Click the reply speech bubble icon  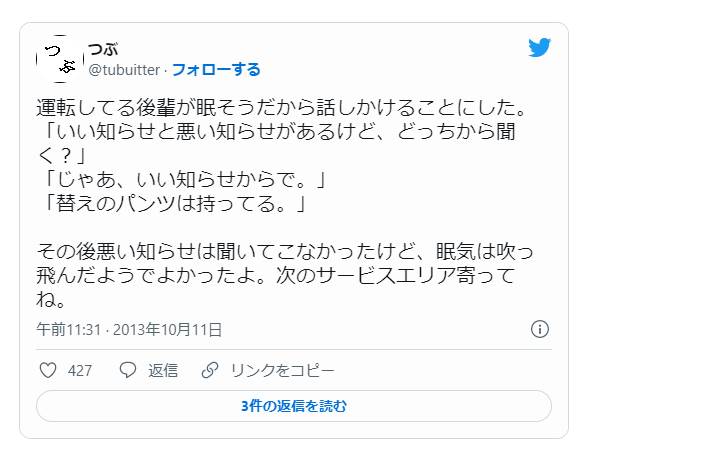click(128, 370)
